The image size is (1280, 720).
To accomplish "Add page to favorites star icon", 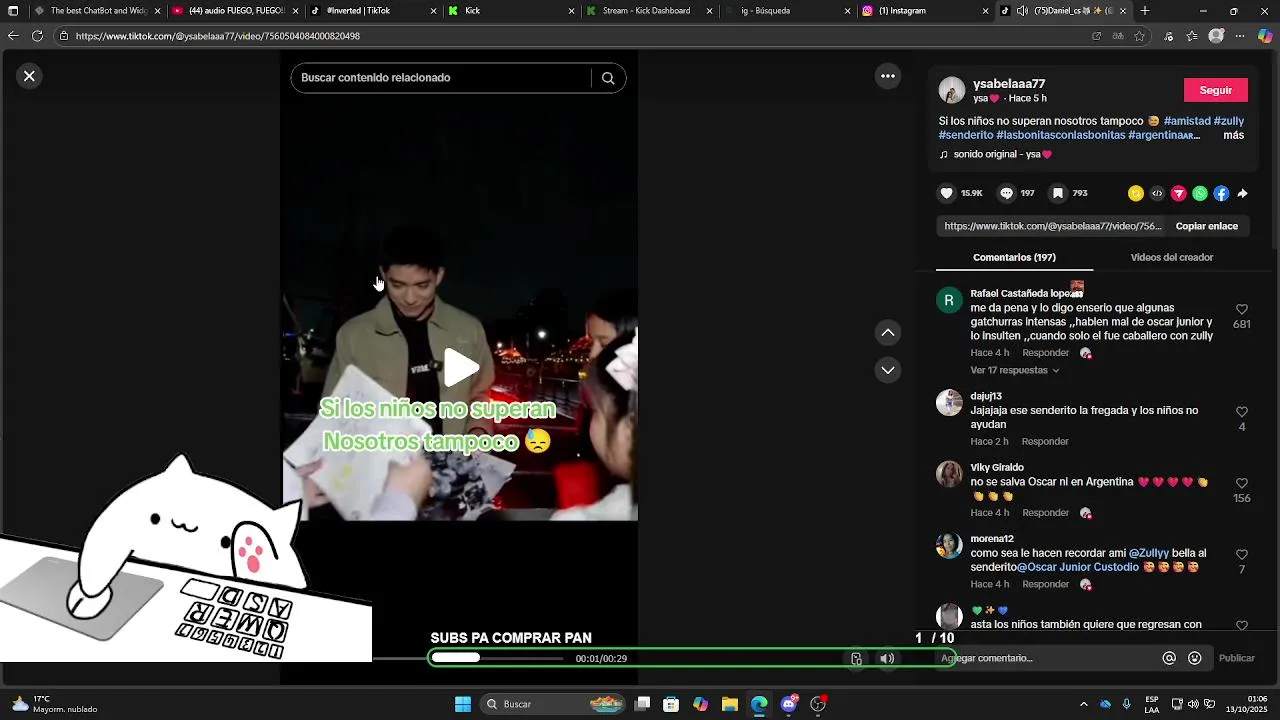I will (1139, 36).
